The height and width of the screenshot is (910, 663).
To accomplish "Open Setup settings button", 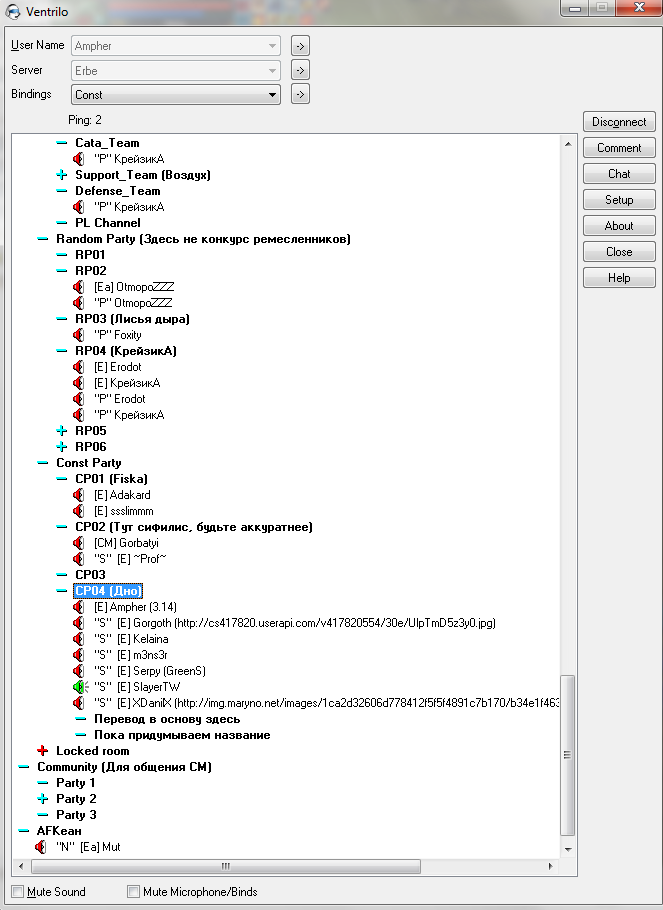I will coord(619,200).
